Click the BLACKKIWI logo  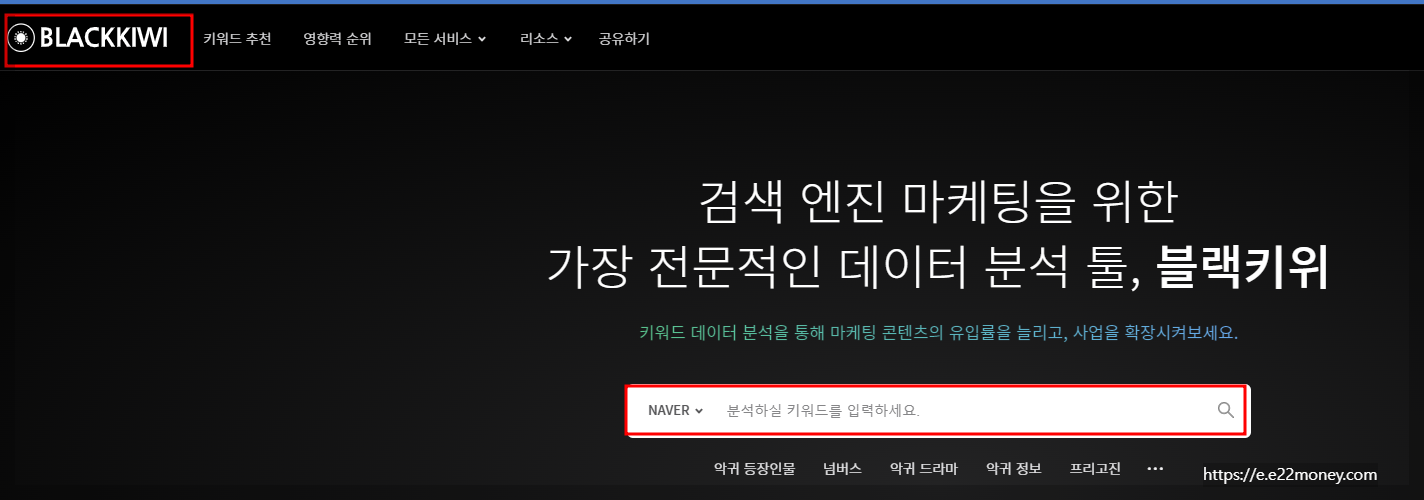(88, 39)
